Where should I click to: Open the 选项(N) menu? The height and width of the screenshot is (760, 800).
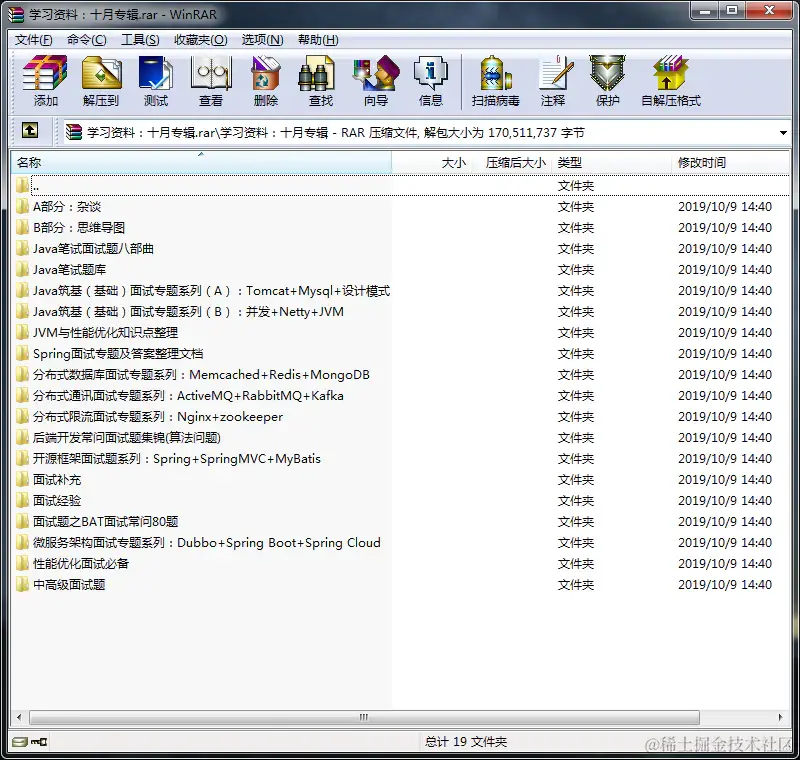pos(262,40)
